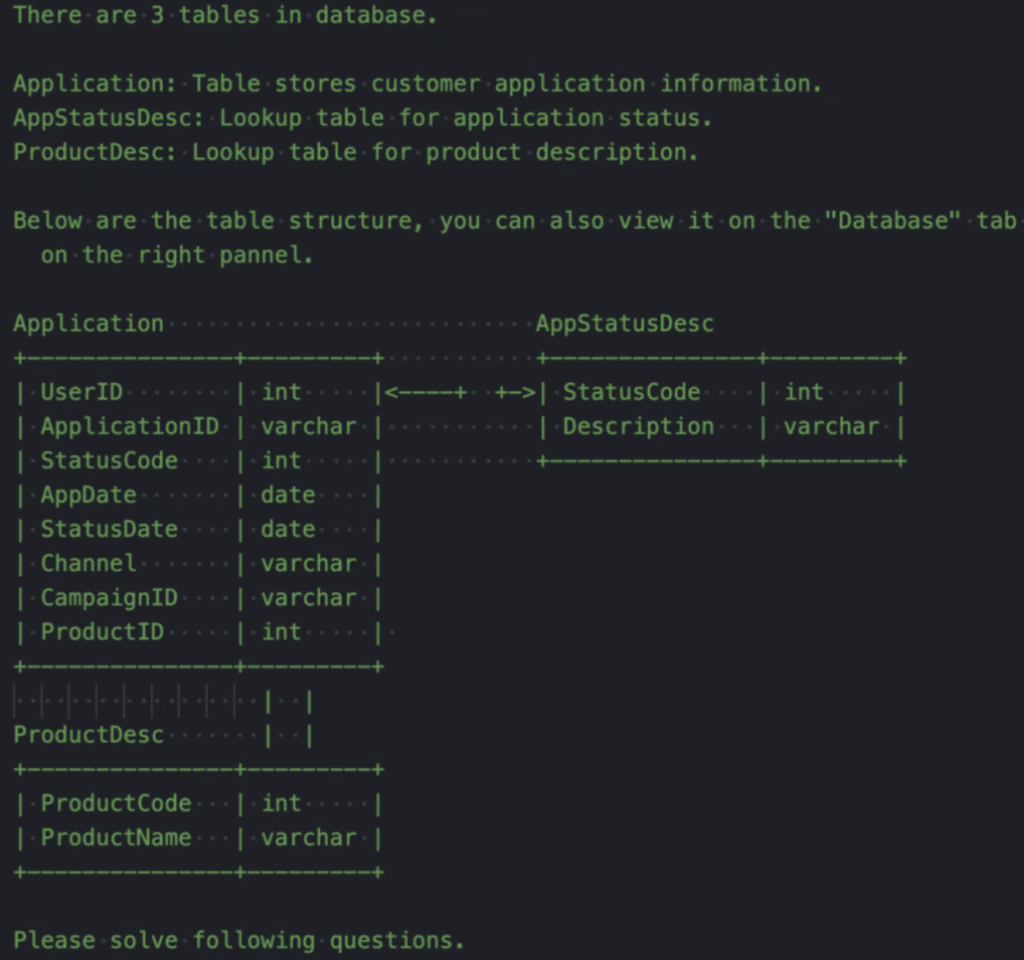Click StatusCode in the Application table
1024x960 pixels.
pos(109,461)
